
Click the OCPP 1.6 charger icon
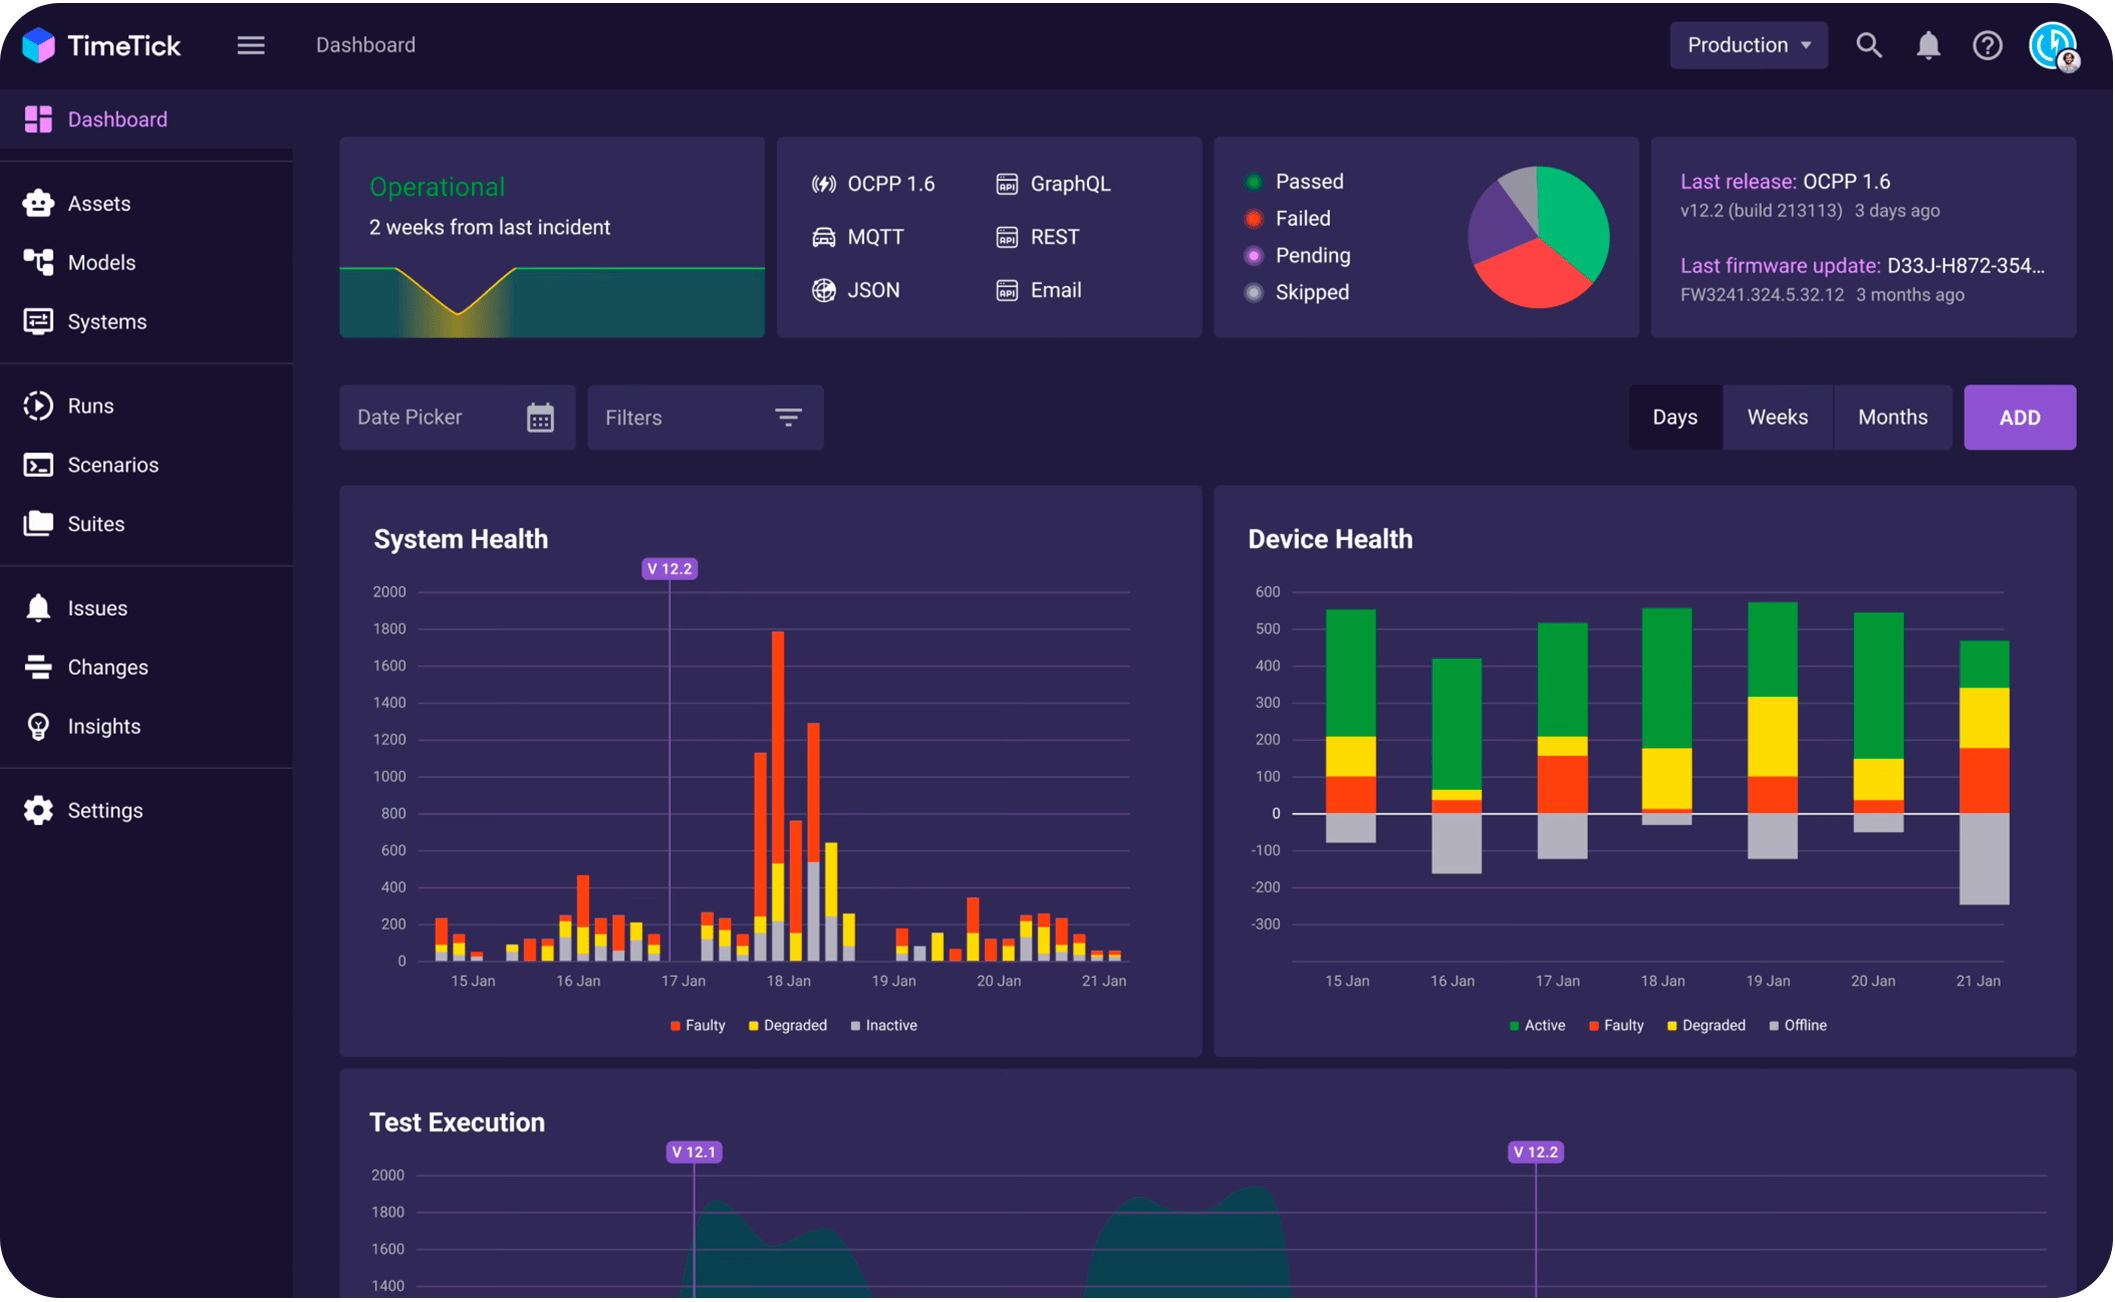[x=823, y=184]
